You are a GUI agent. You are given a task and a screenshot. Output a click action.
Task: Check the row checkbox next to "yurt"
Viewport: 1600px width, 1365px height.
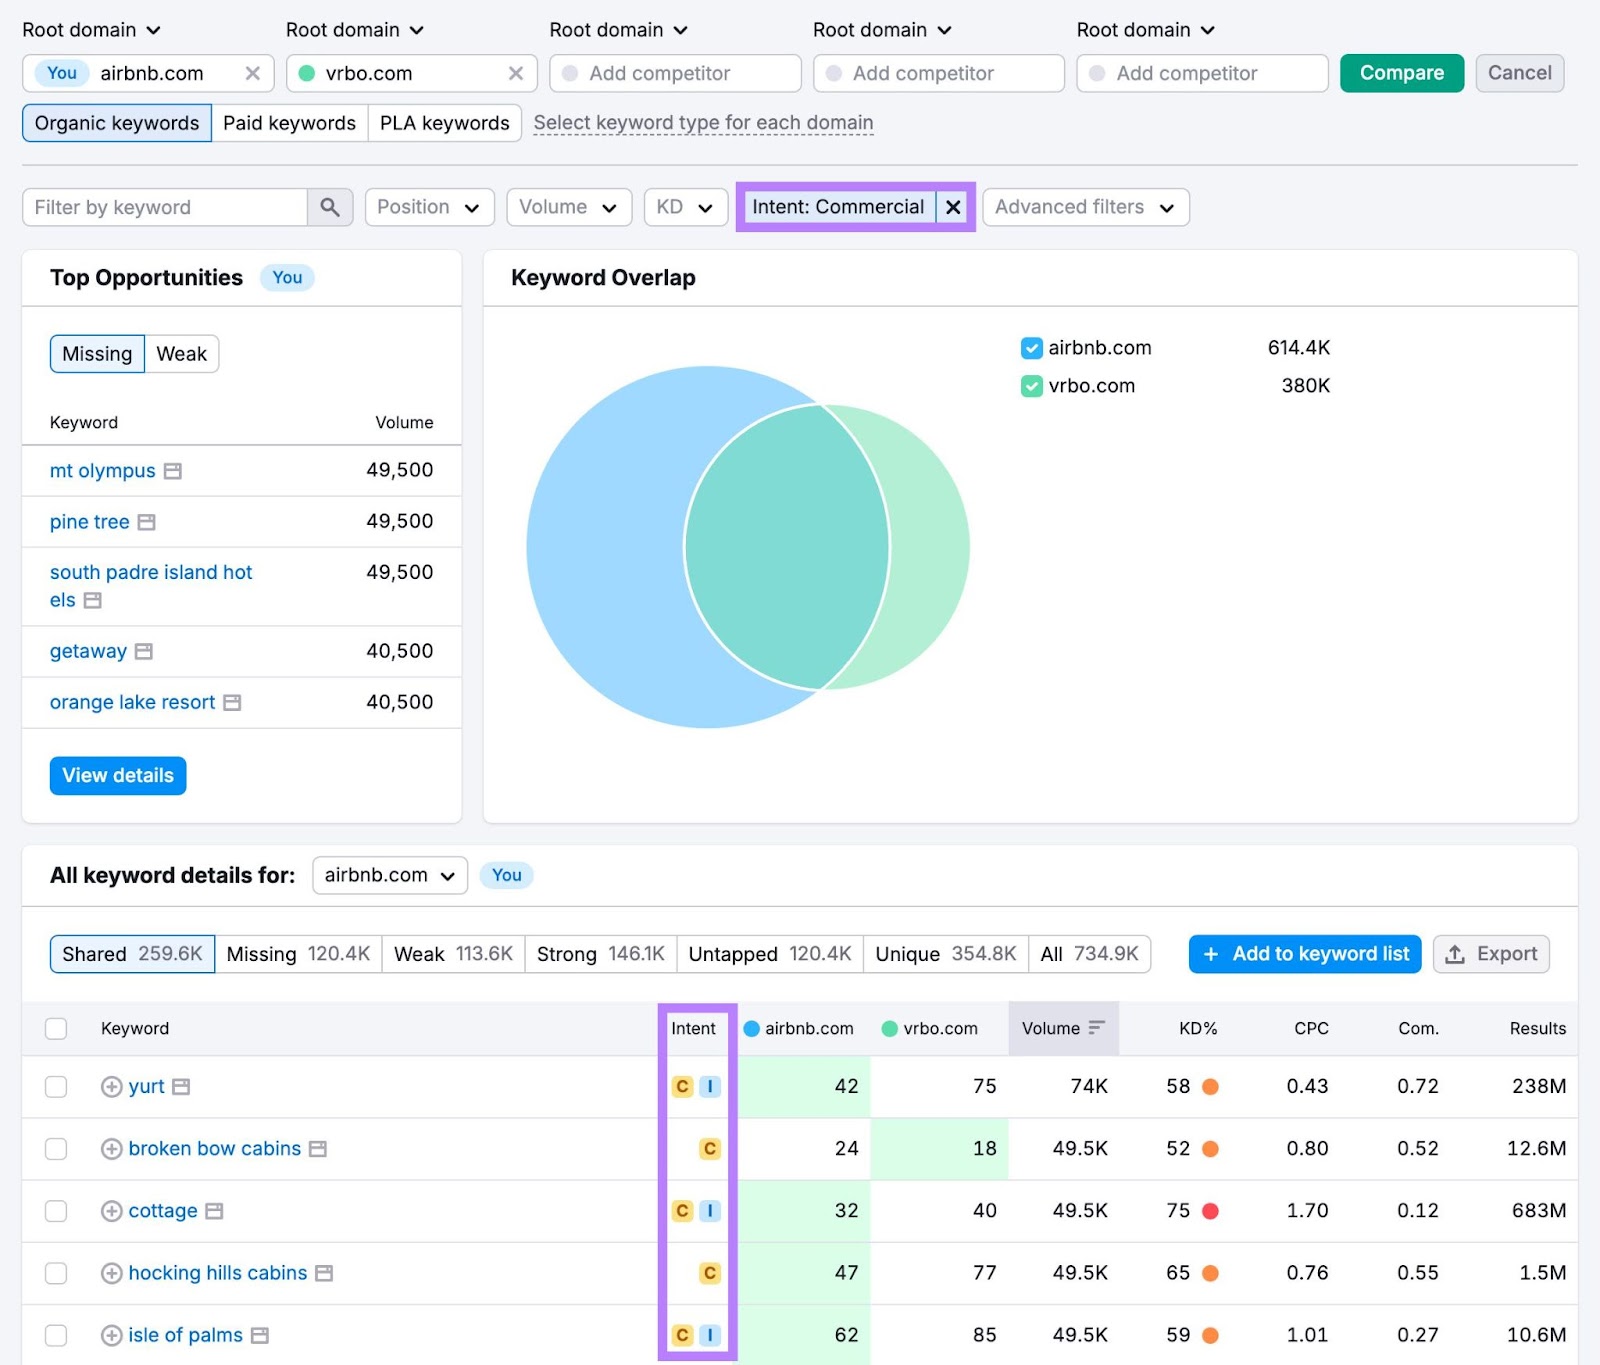click(x=55, y=1086)
